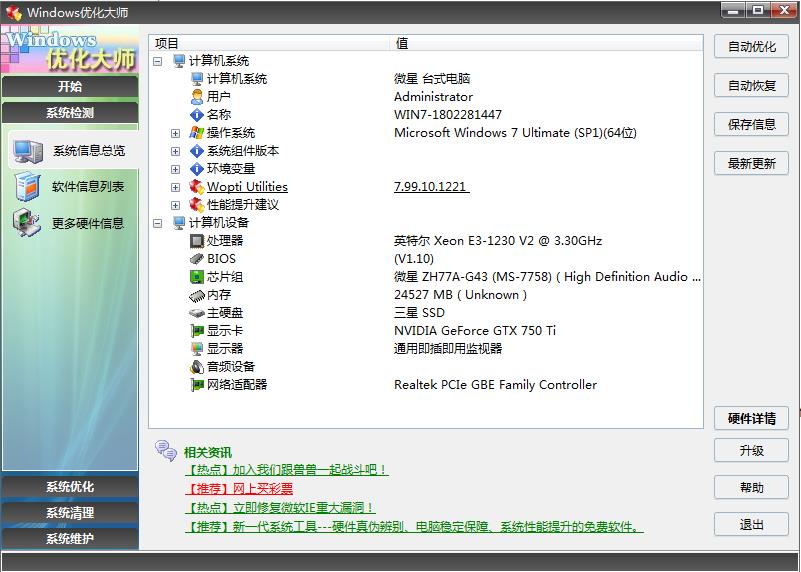Viewport: 801px width, 572px height.
Task: Click the 网络适配器 icon
Action: [x=197, y=385]
